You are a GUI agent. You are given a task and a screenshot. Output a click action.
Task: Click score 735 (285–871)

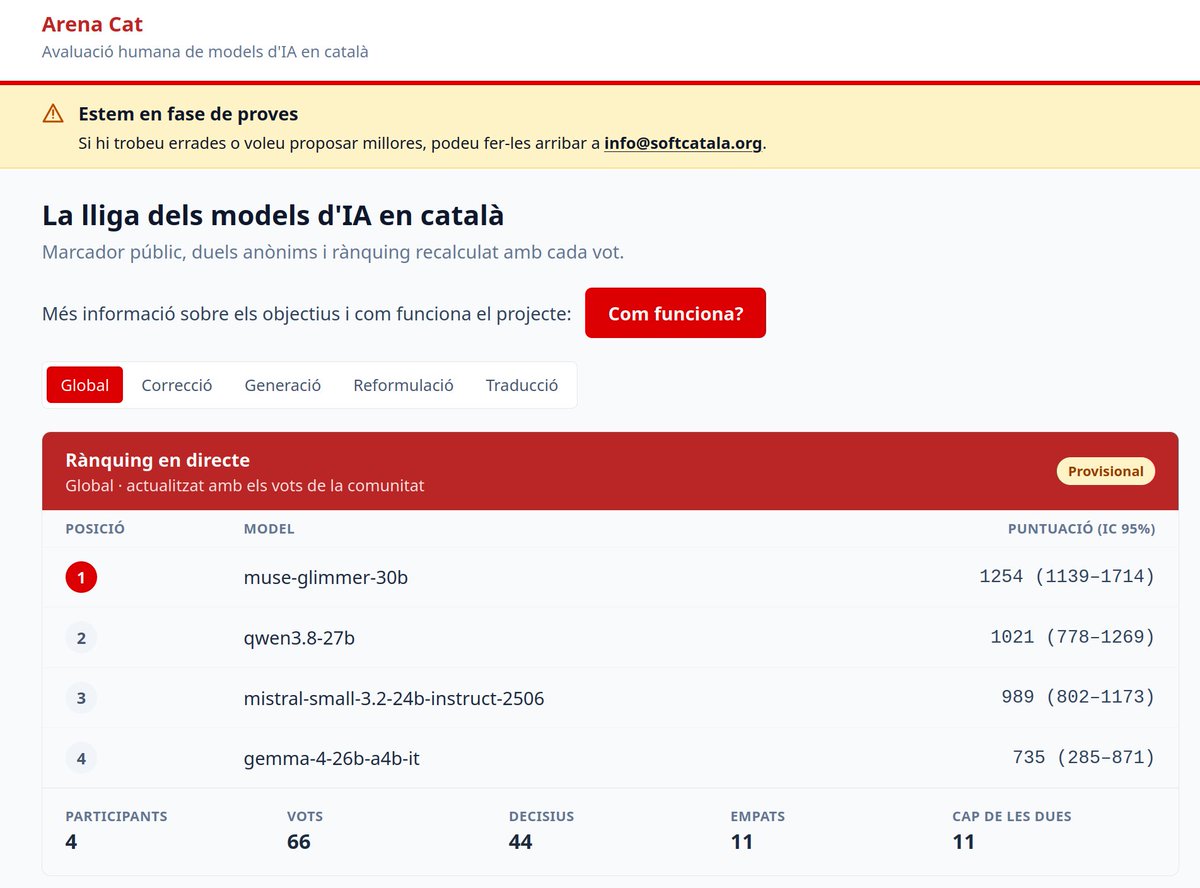click(1084, 758)
